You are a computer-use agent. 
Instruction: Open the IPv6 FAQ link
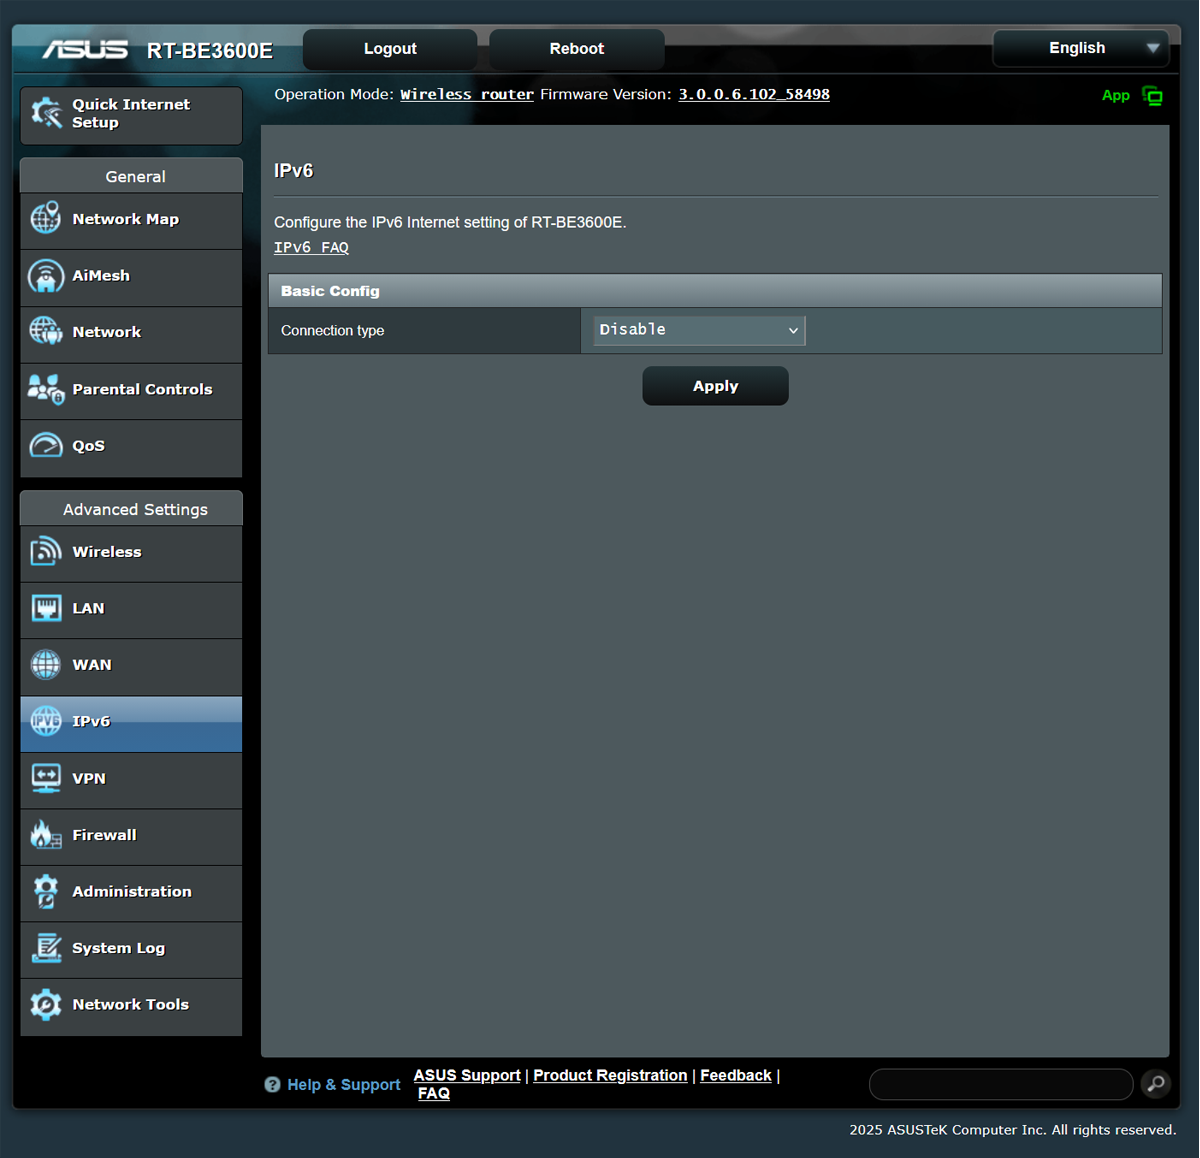(x=311, y=247)
